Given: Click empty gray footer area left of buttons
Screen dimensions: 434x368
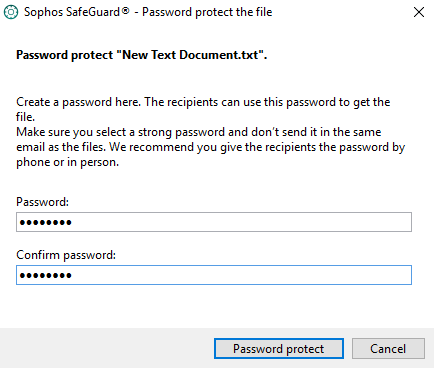Looking at the screenshot, I should tap(107, 348).
